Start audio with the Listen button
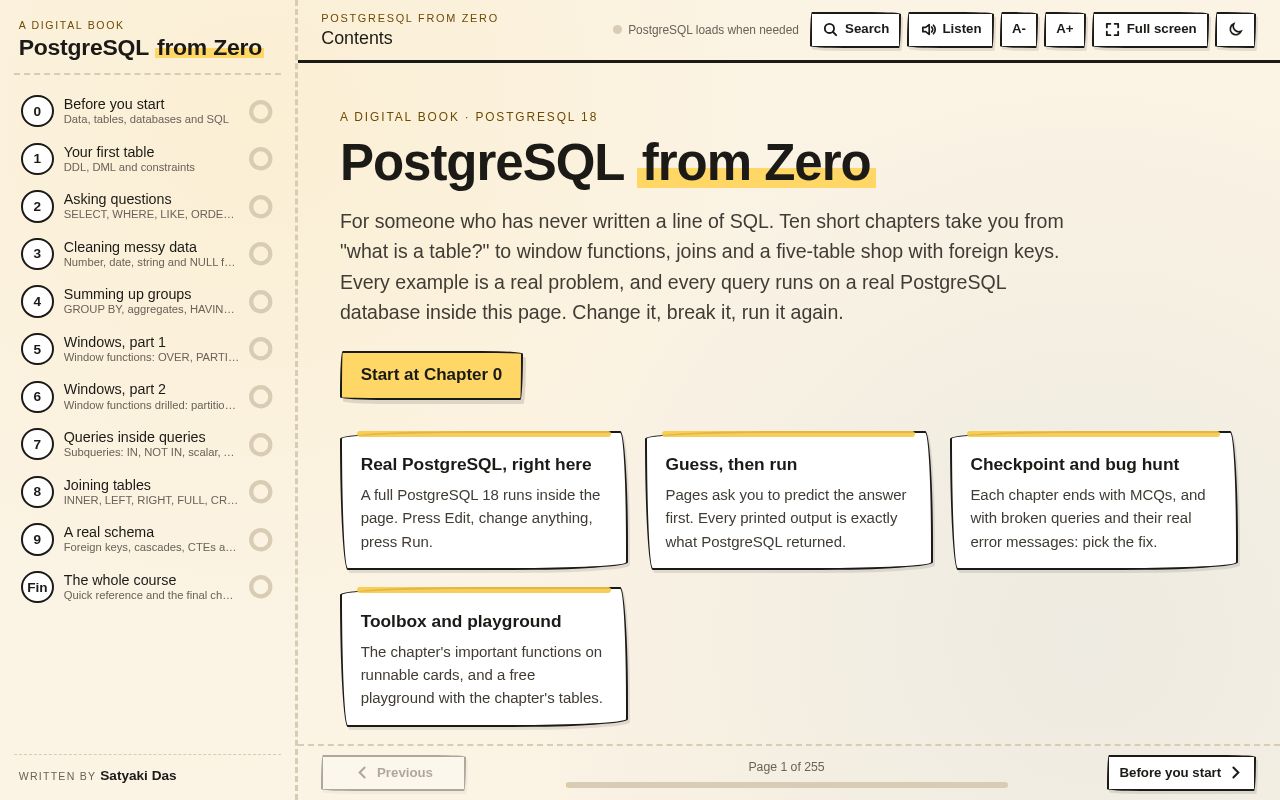 pos(950,30)
